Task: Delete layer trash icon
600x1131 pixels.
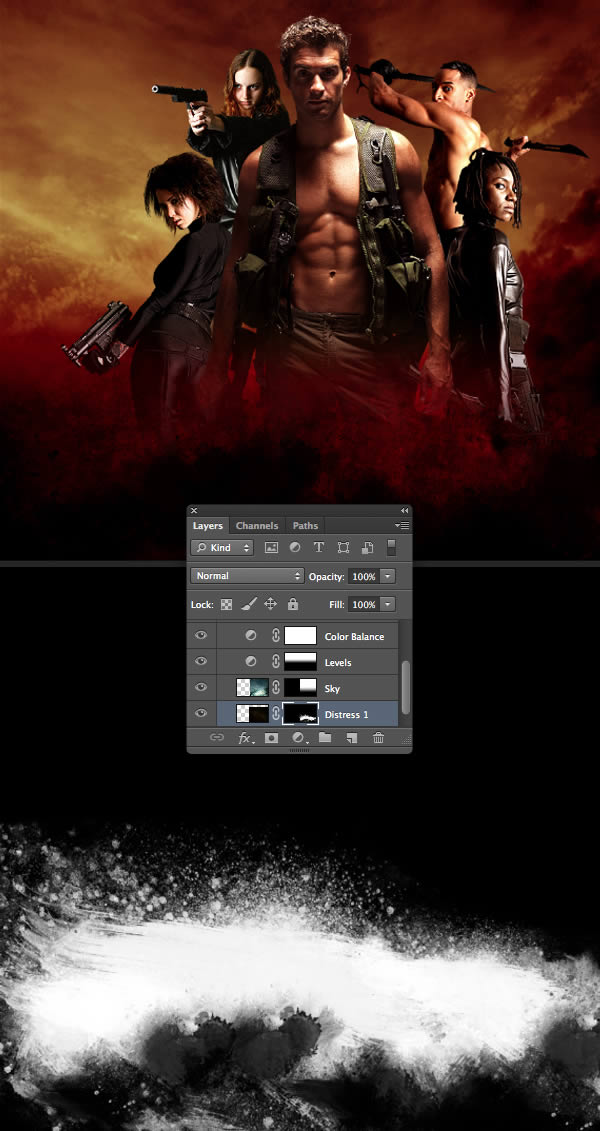Action: coord(378,738)
